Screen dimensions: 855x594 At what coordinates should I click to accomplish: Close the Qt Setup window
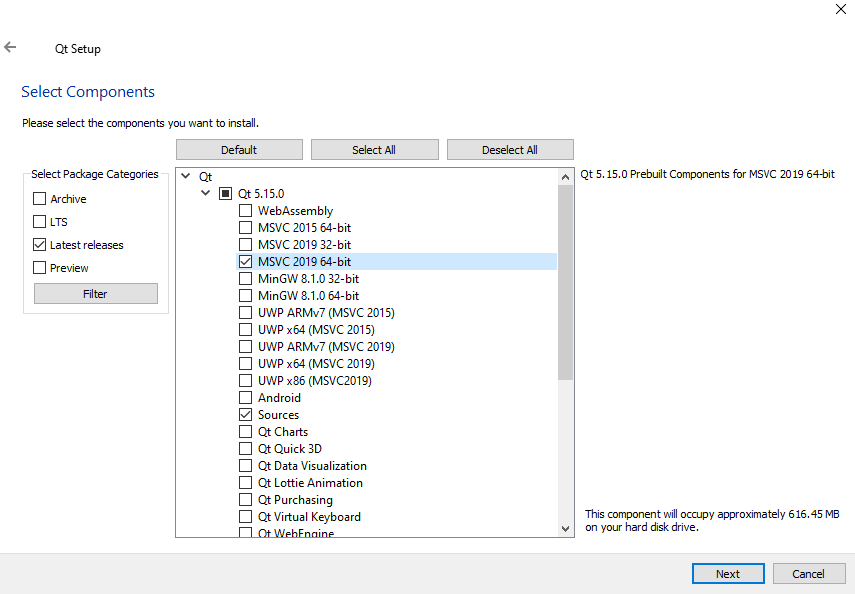click(x=841, y=9)
